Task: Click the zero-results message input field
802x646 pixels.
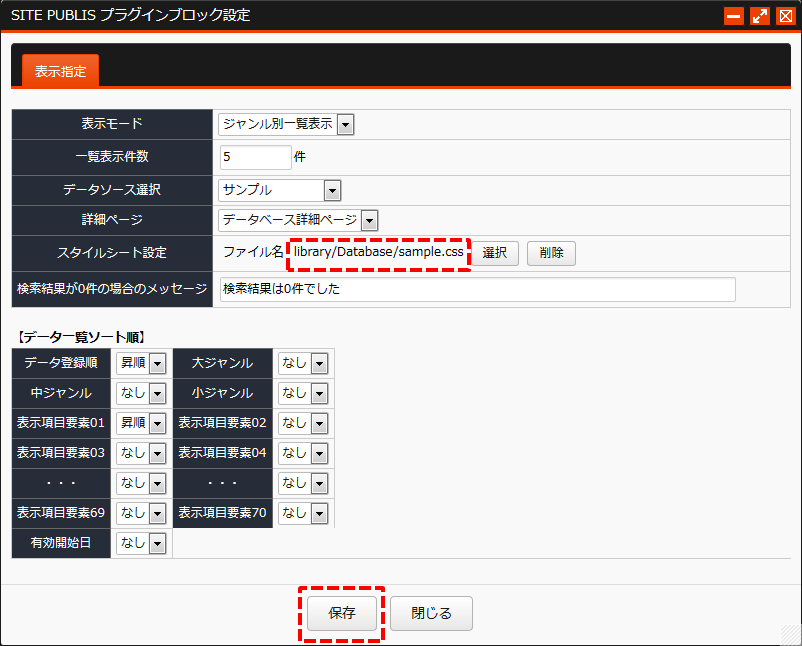Action: (478, 289)
